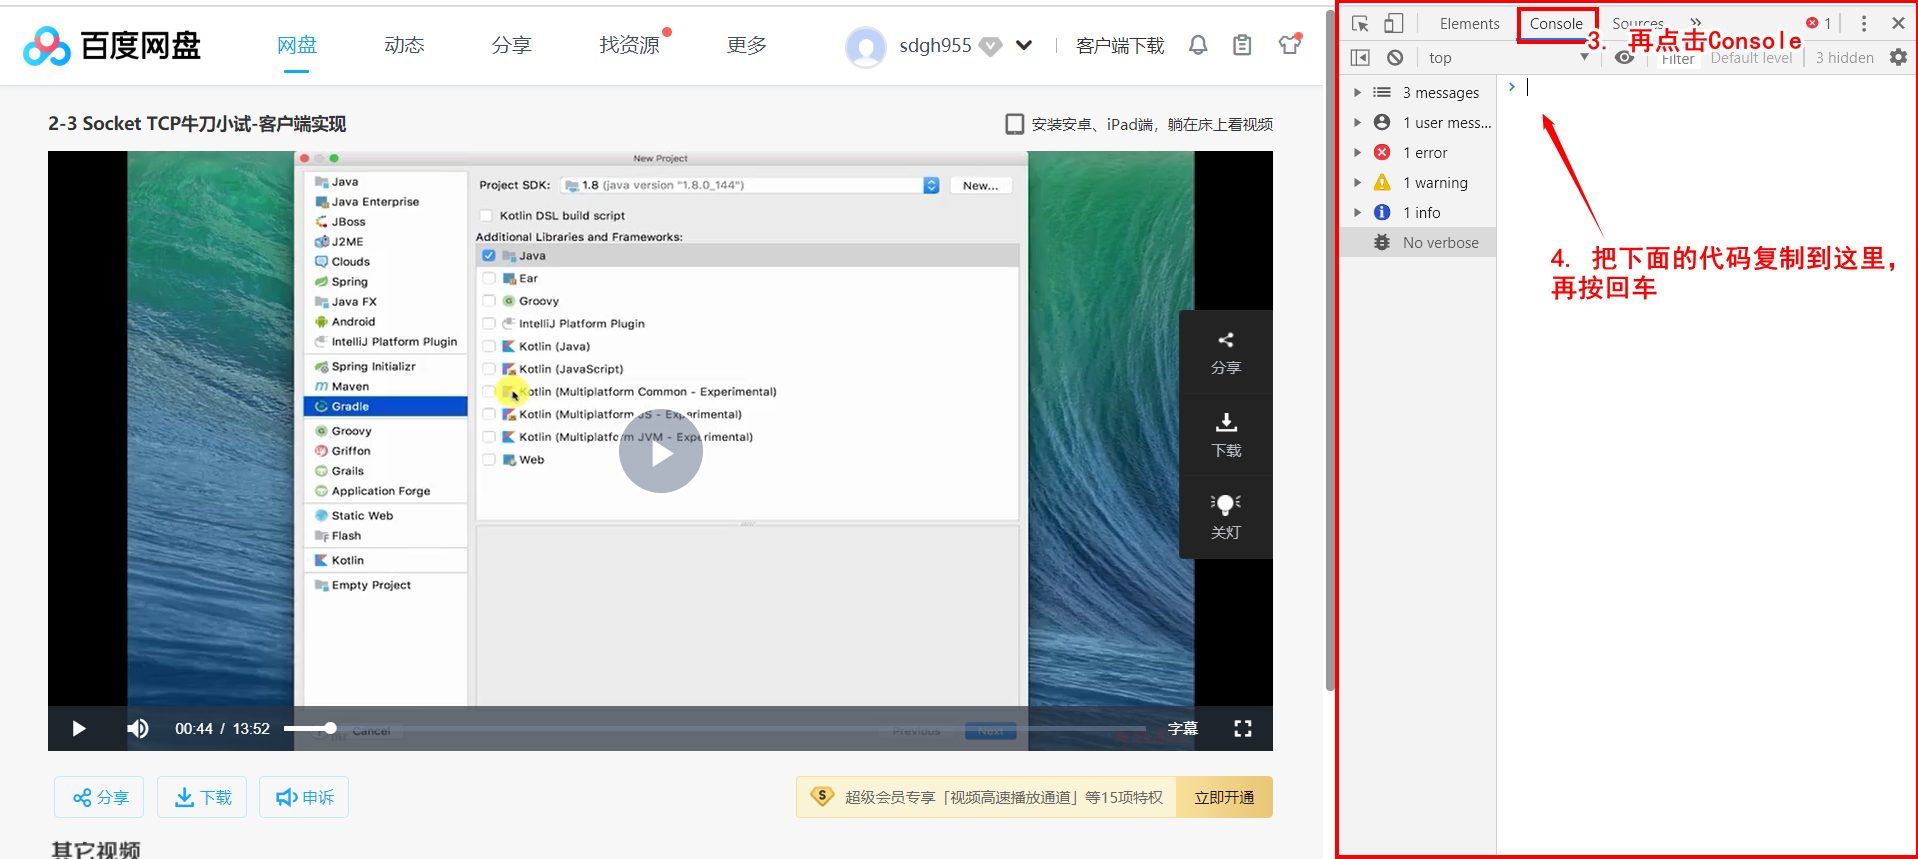This screenshot has height=859, width=1918.
Task: Click the yellow warning triangle icon
Action: (1382, 182)
